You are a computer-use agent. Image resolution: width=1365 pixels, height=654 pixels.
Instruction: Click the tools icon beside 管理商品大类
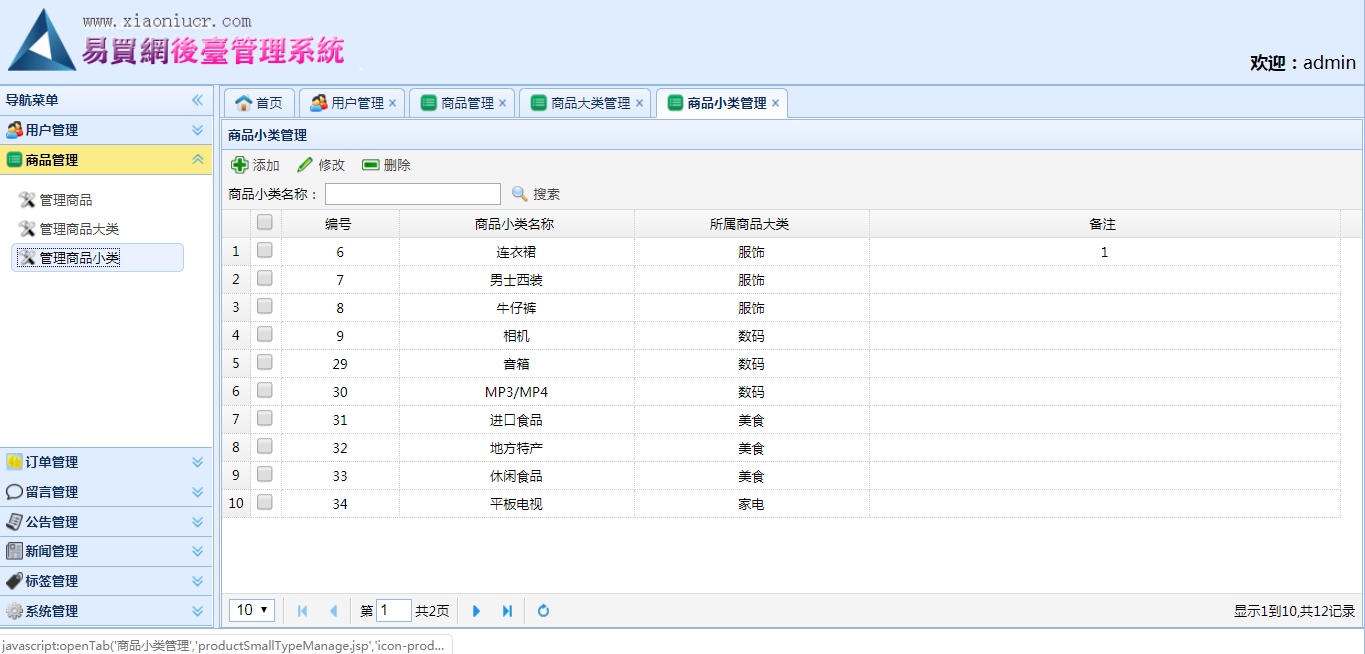click(27, 229)
